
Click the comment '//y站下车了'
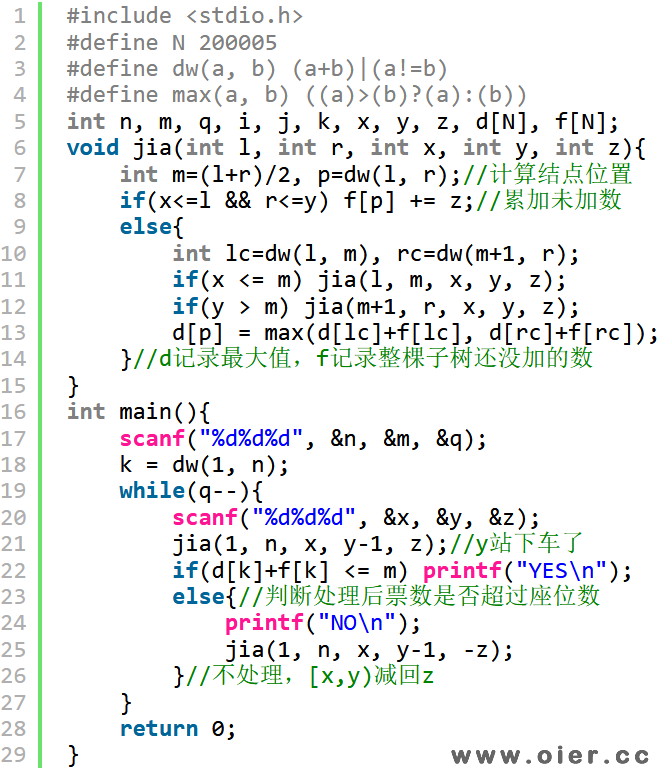pyautogui.click(x=516, y=544)
